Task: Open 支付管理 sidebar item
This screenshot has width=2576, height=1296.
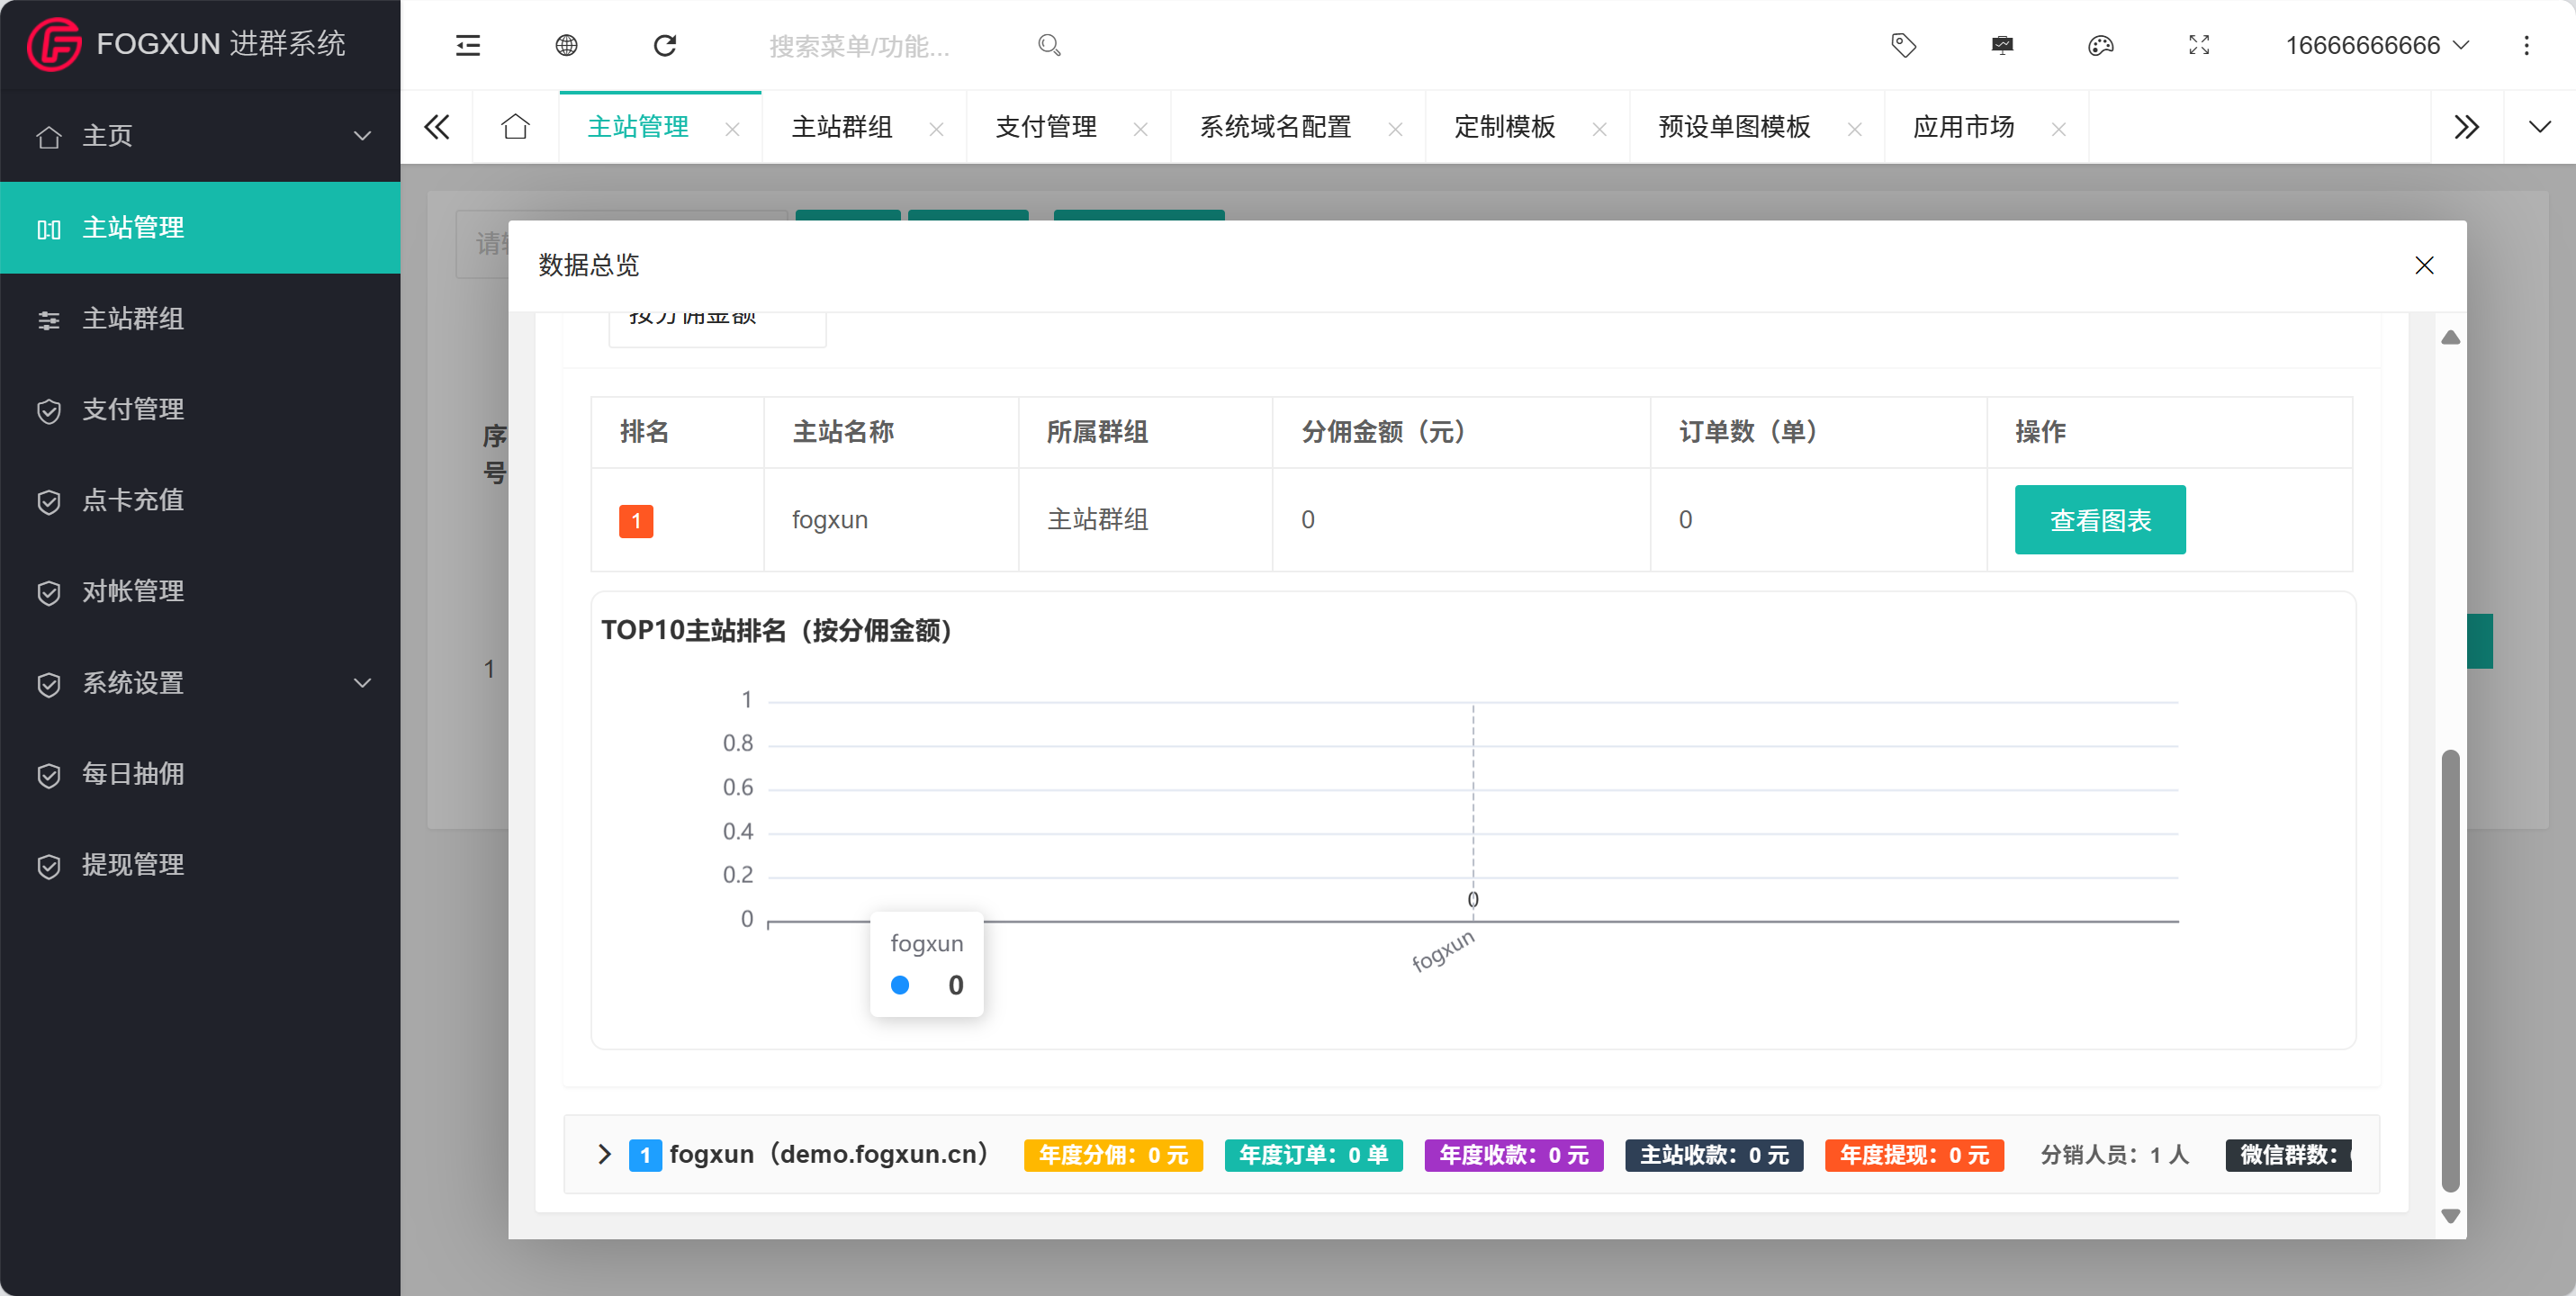Action: point(200,409)
